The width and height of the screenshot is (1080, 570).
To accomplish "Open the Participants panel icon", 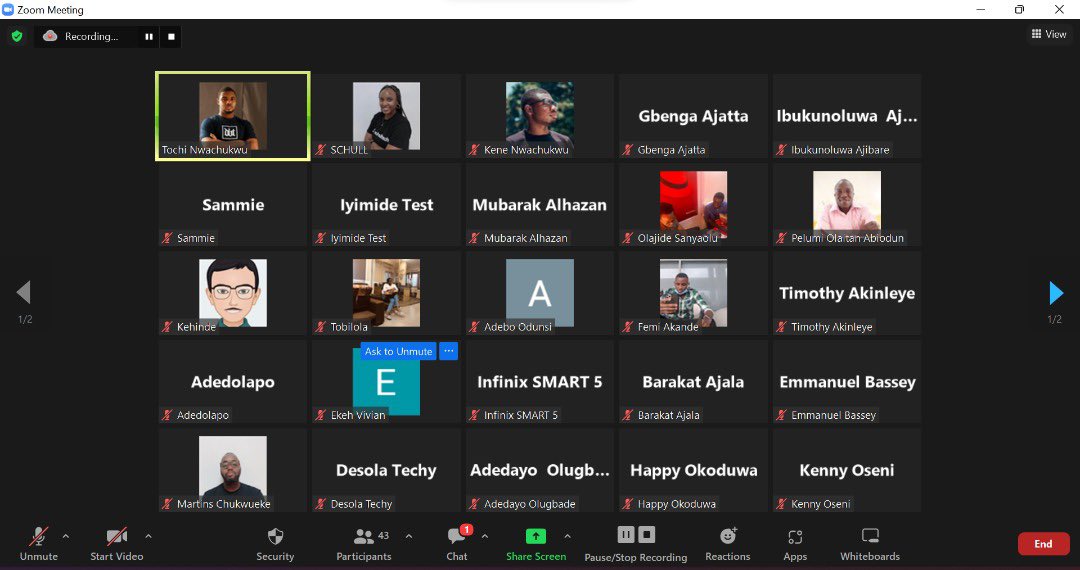I will tap(364, 536).
